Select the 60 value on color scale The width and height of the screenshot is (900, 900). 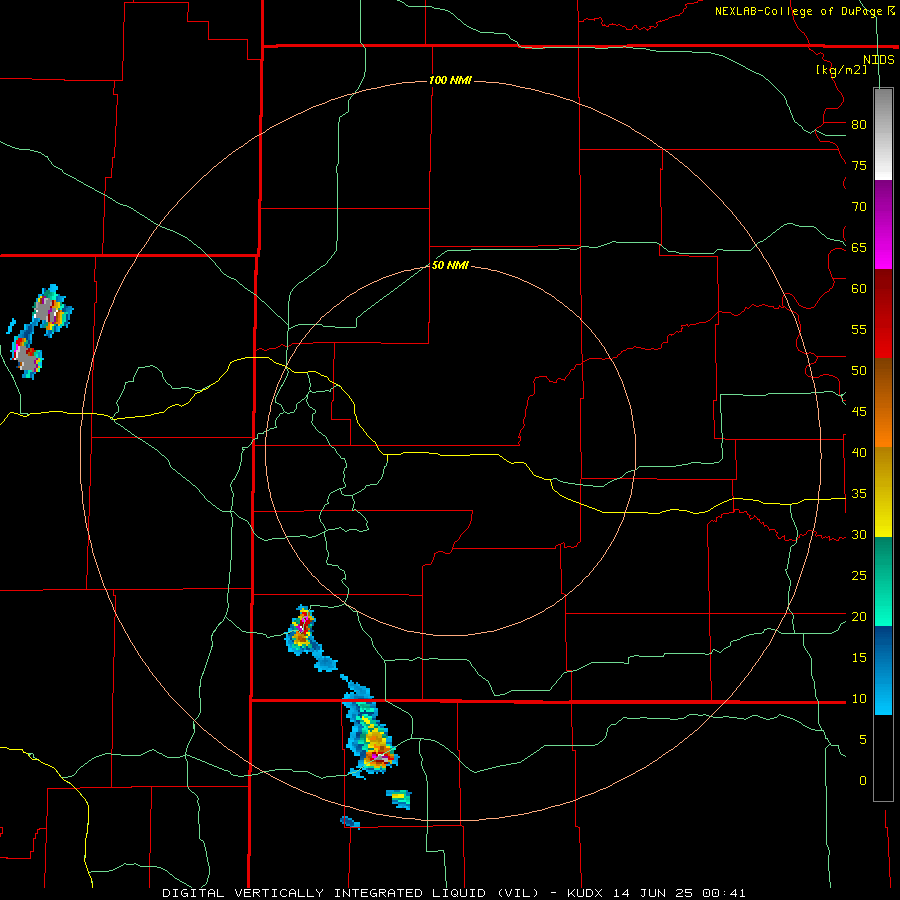[859, 289]
